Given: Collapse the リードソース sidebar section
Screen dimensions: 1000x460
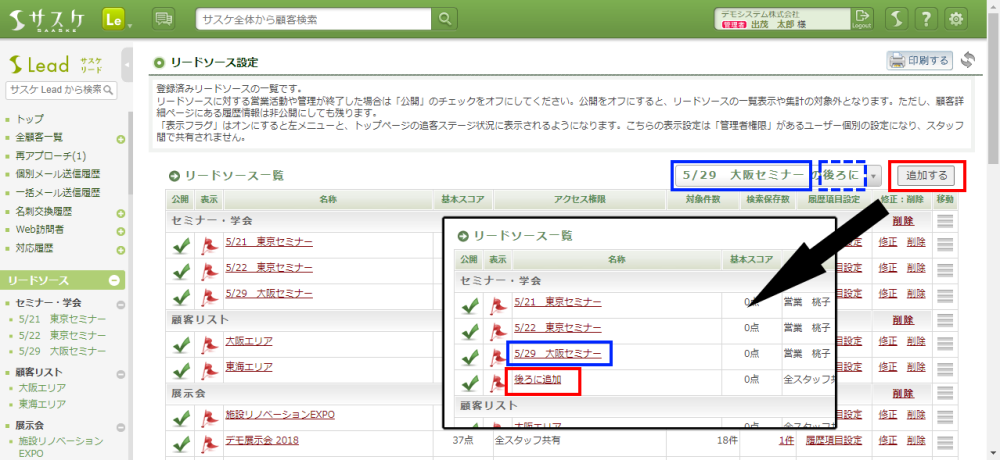Looking at the screenshot, I should pos(115,281).
